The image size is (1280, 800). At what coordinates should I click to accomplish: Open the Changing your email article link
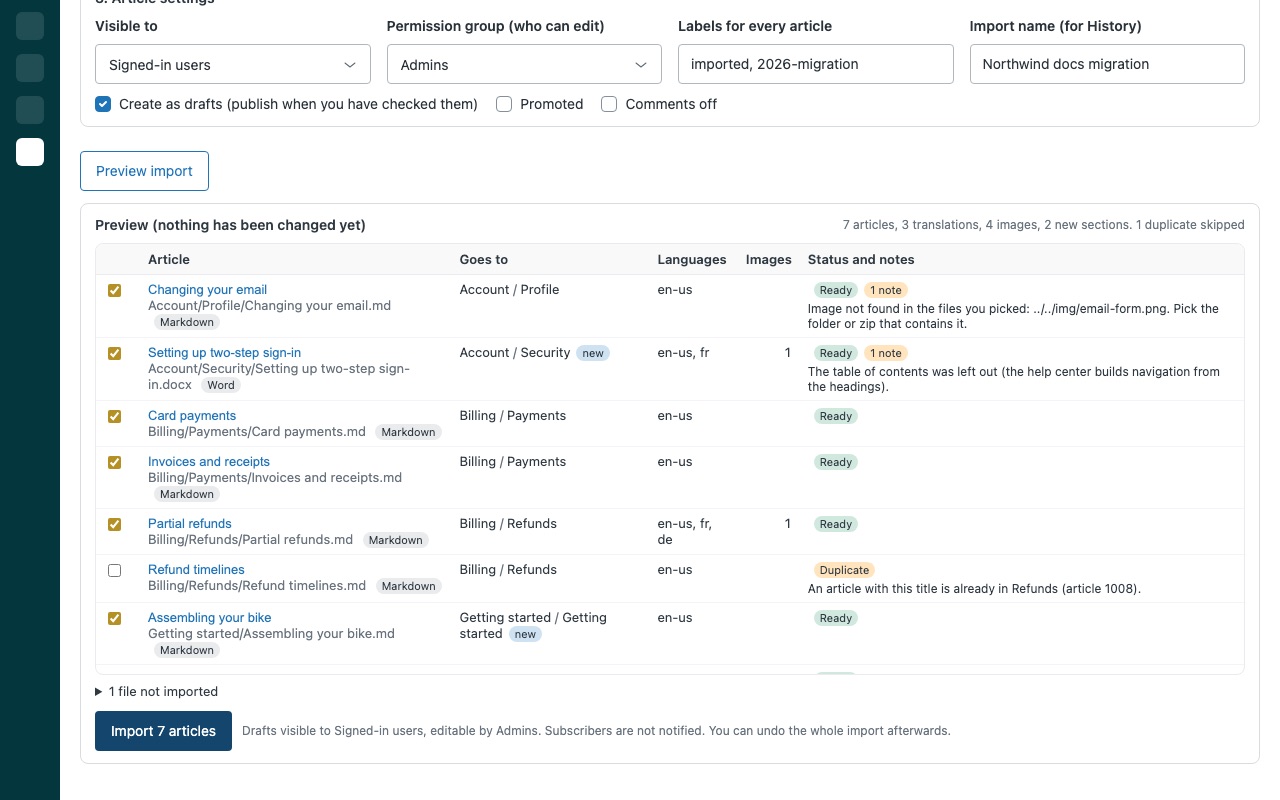tap(207, 289)
